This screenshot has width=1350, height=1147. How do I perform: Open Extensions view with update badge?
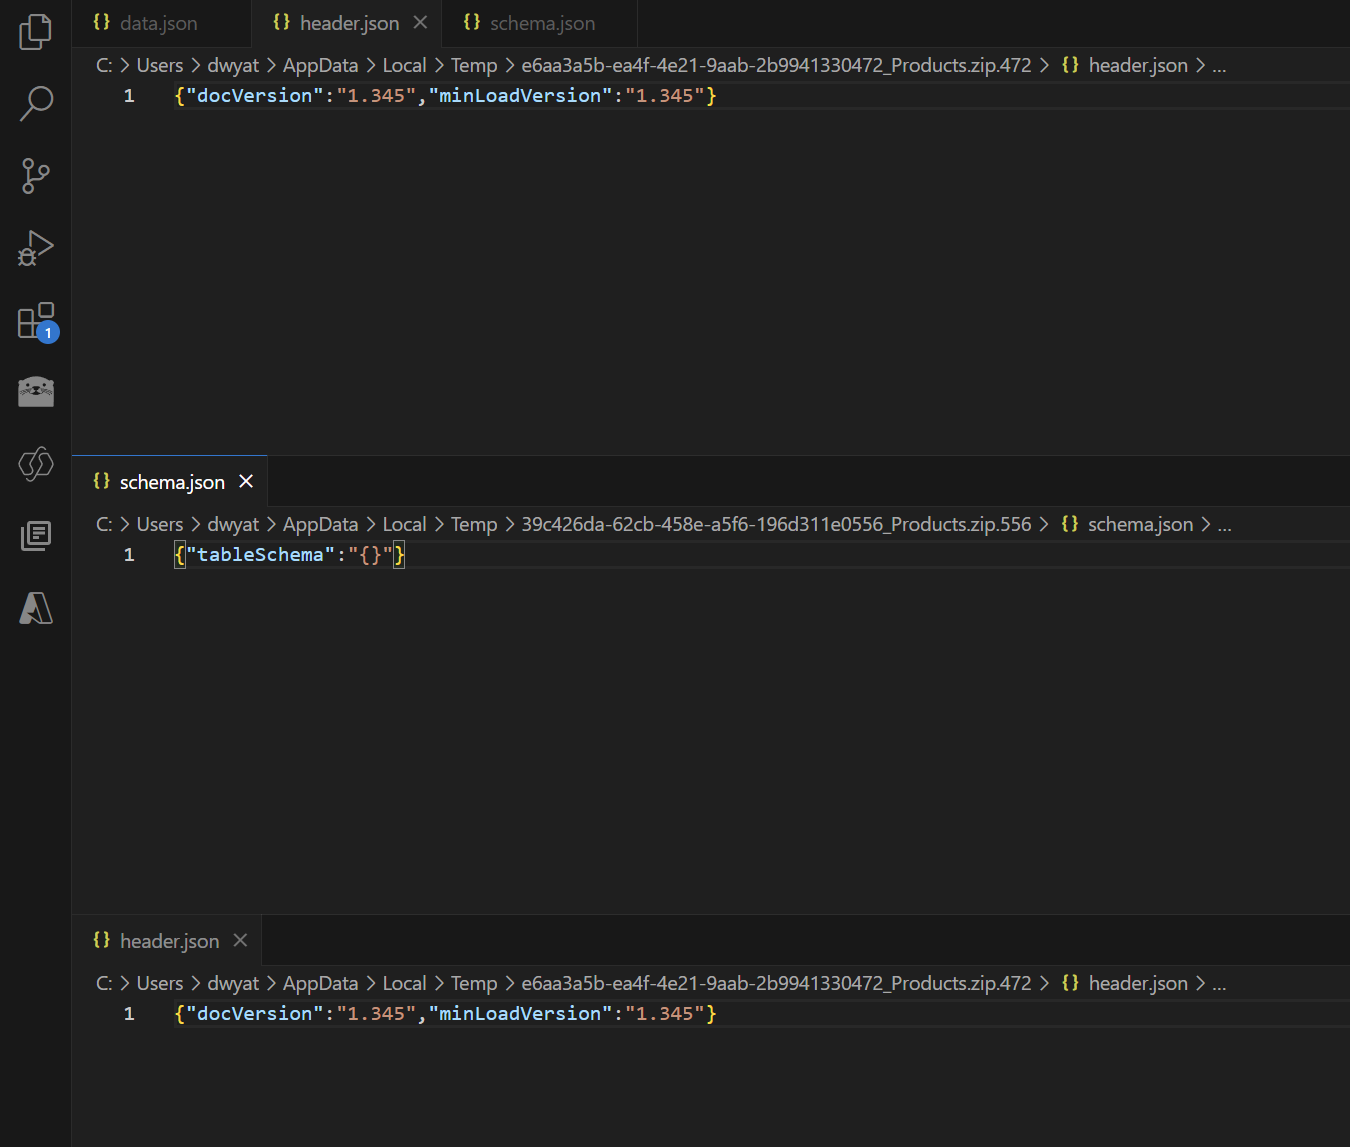(36, 321)
